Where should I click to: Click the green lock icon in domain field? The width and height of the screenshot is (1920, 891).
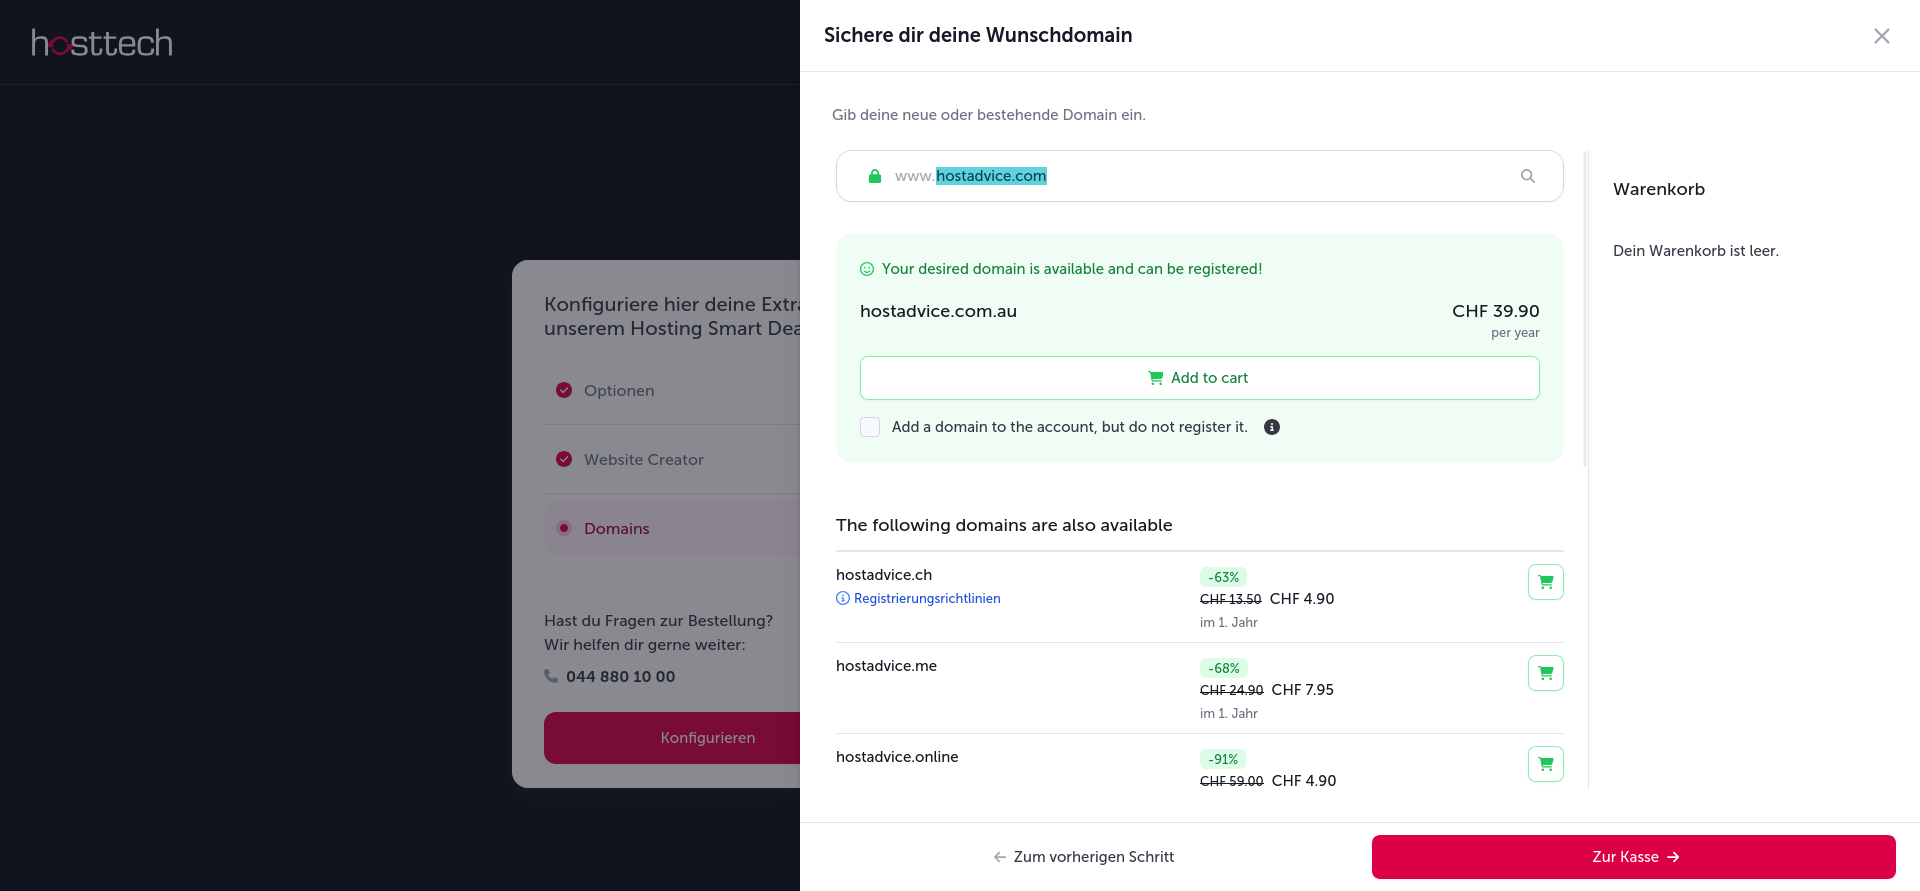point(875,176)
